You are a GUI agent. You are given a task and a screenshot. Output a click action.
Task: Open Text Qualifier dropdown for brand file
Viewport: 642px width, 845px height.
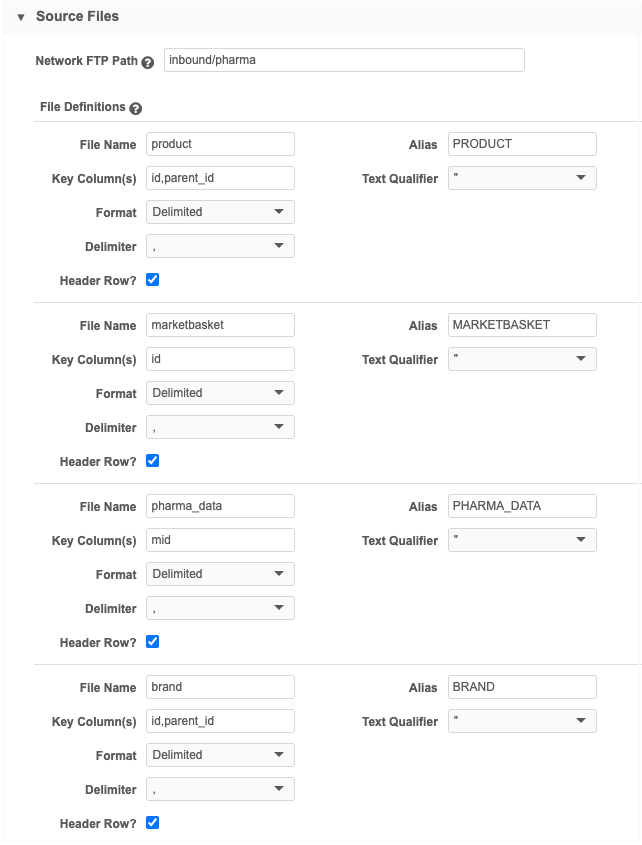point(522,721)
